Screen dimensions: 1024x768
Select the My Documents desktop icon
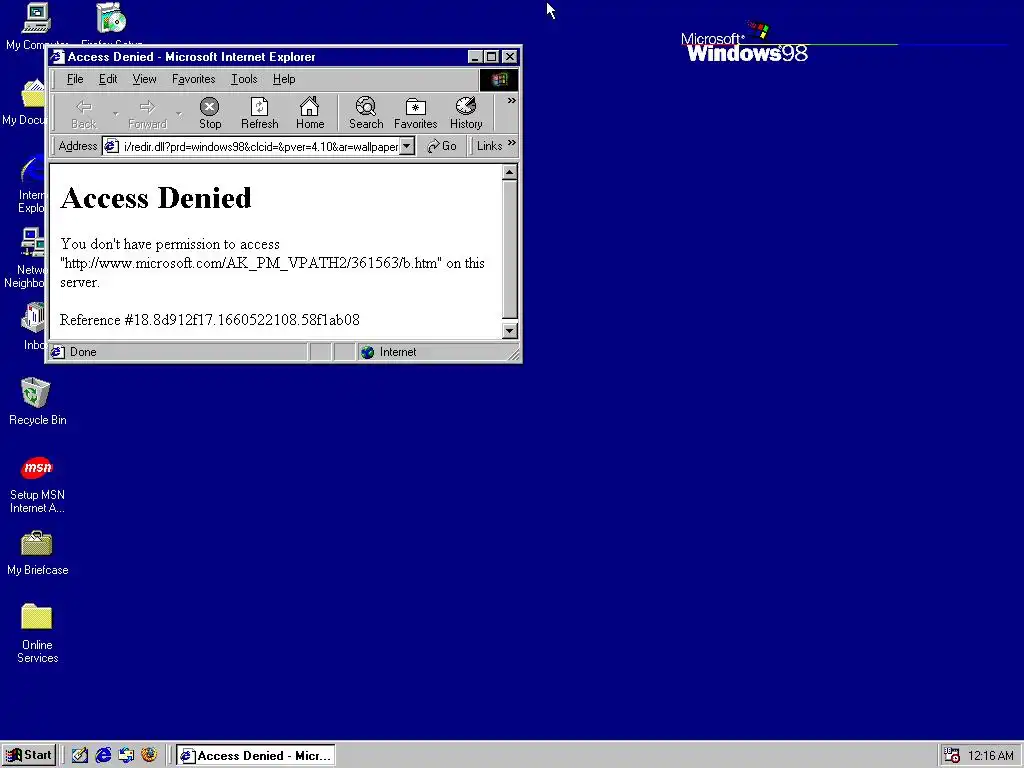click(26, 103)
